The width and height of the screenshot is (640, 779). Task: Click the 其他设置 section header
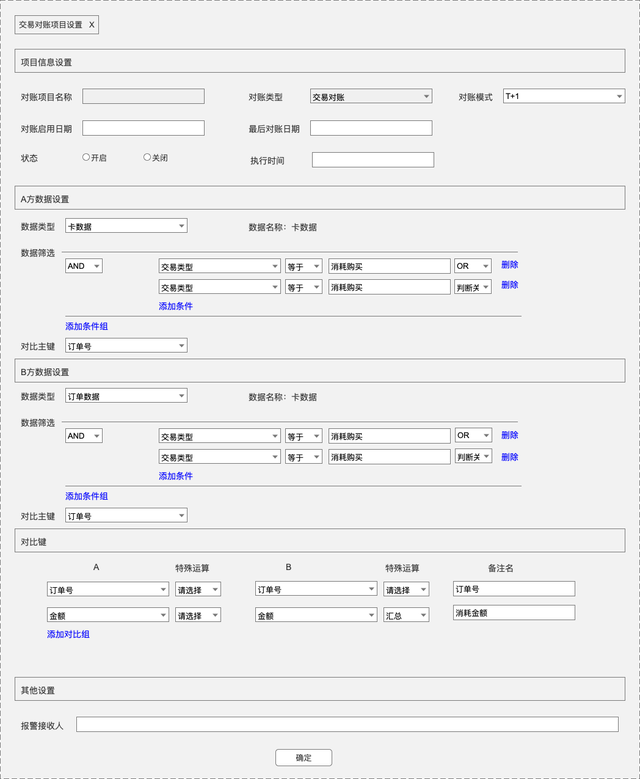click(320, 689)
